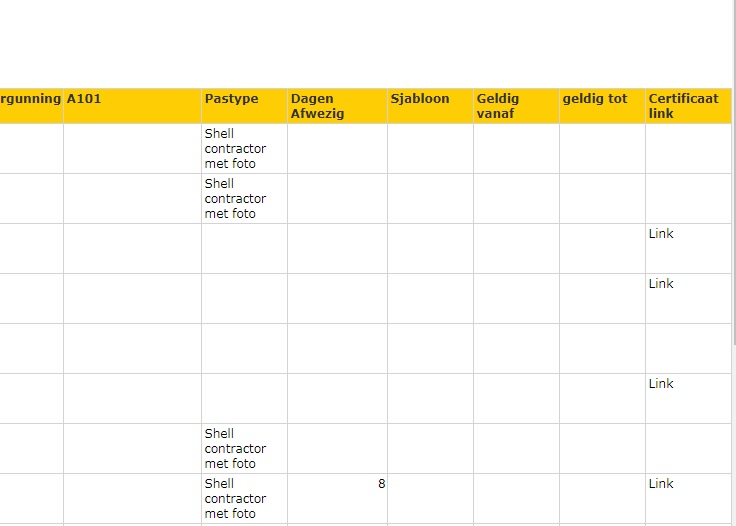
Task: Click the Pastype column header
Action: coord(231,99)
